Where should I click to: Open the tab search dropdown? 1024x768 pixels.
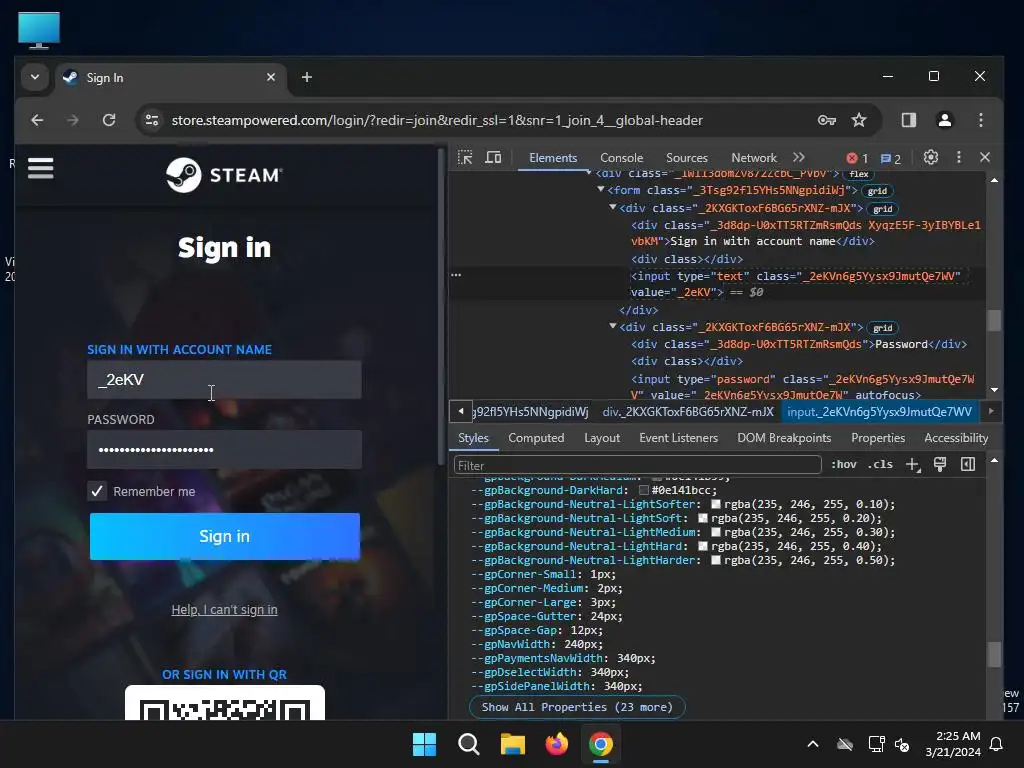[x=35, y=77]
